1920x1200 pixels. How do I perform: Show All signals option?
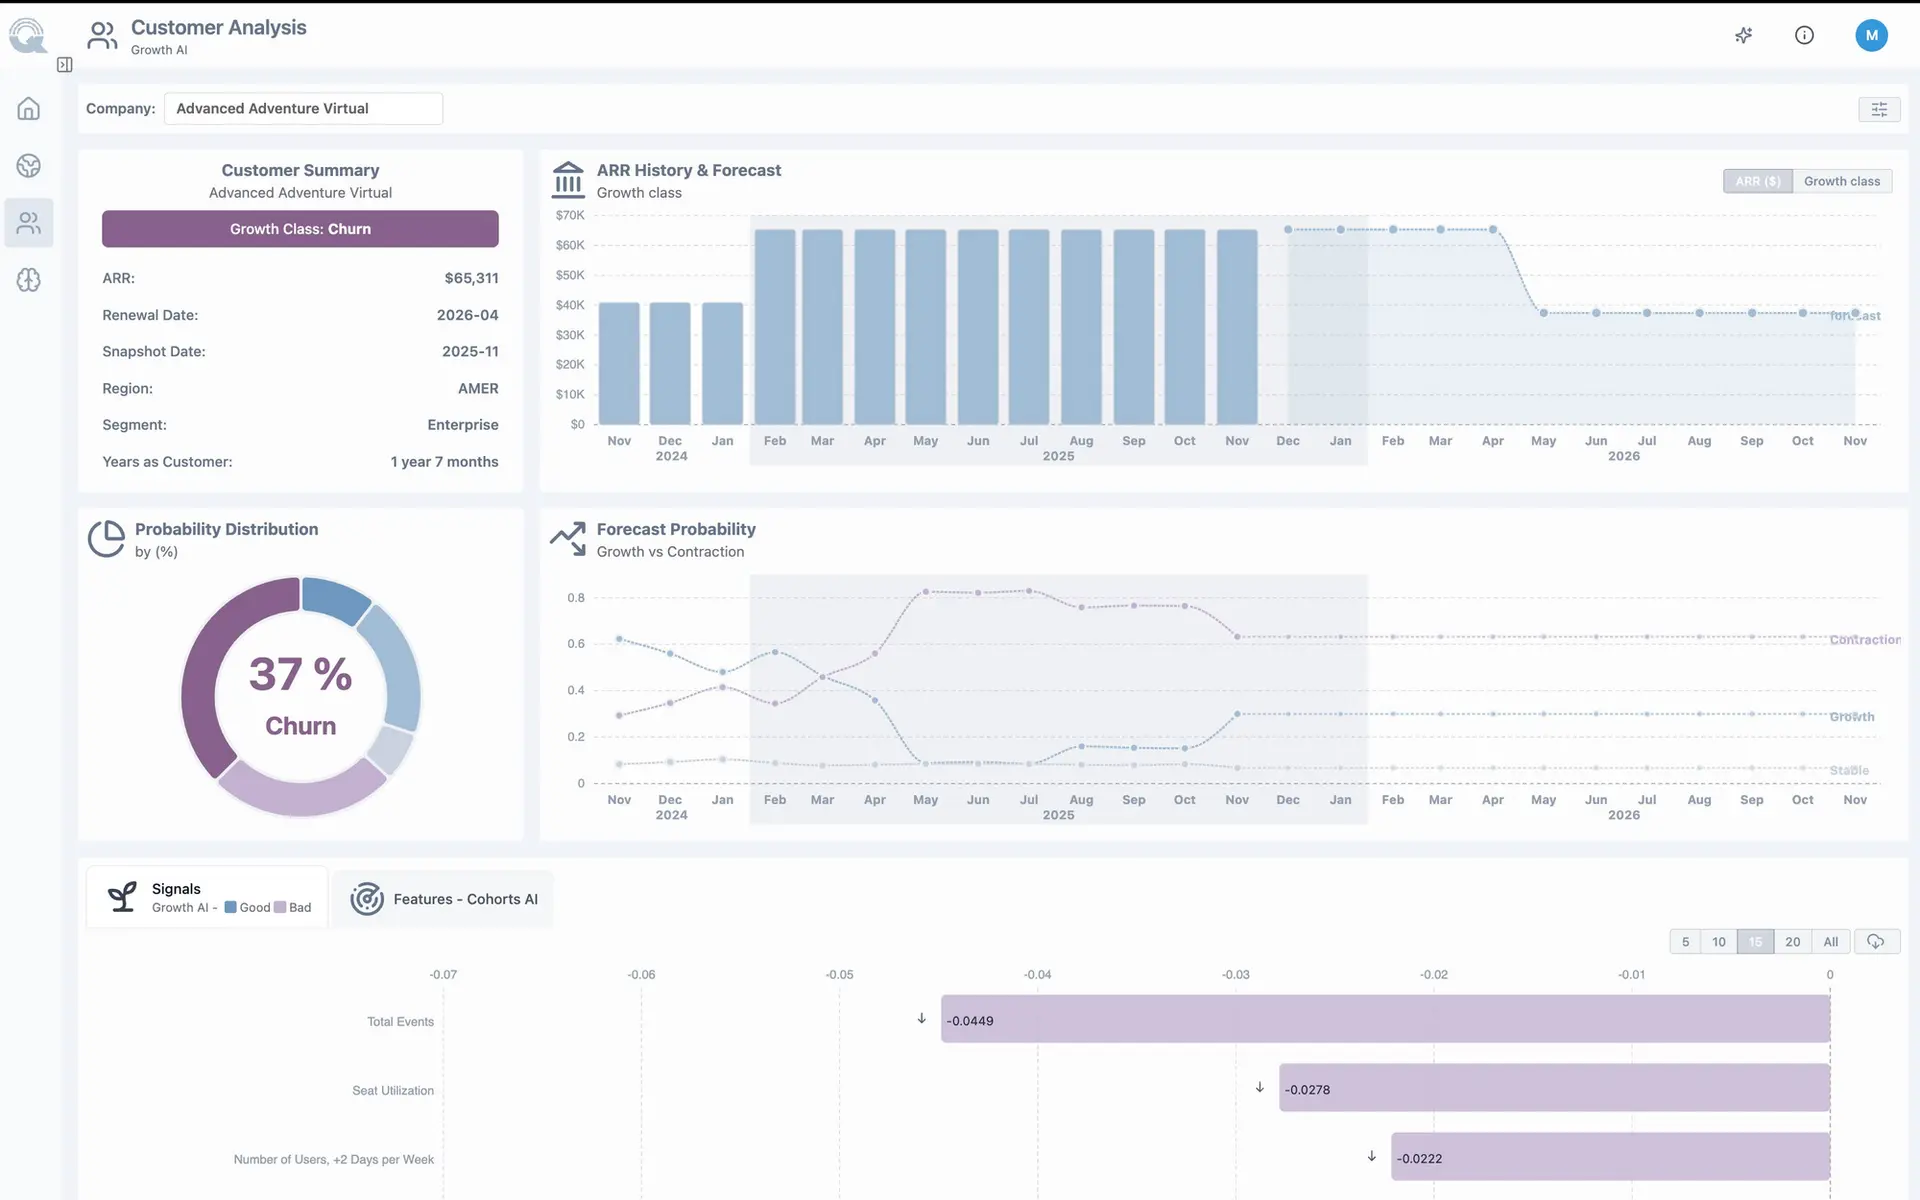[x=1830, y=942]
